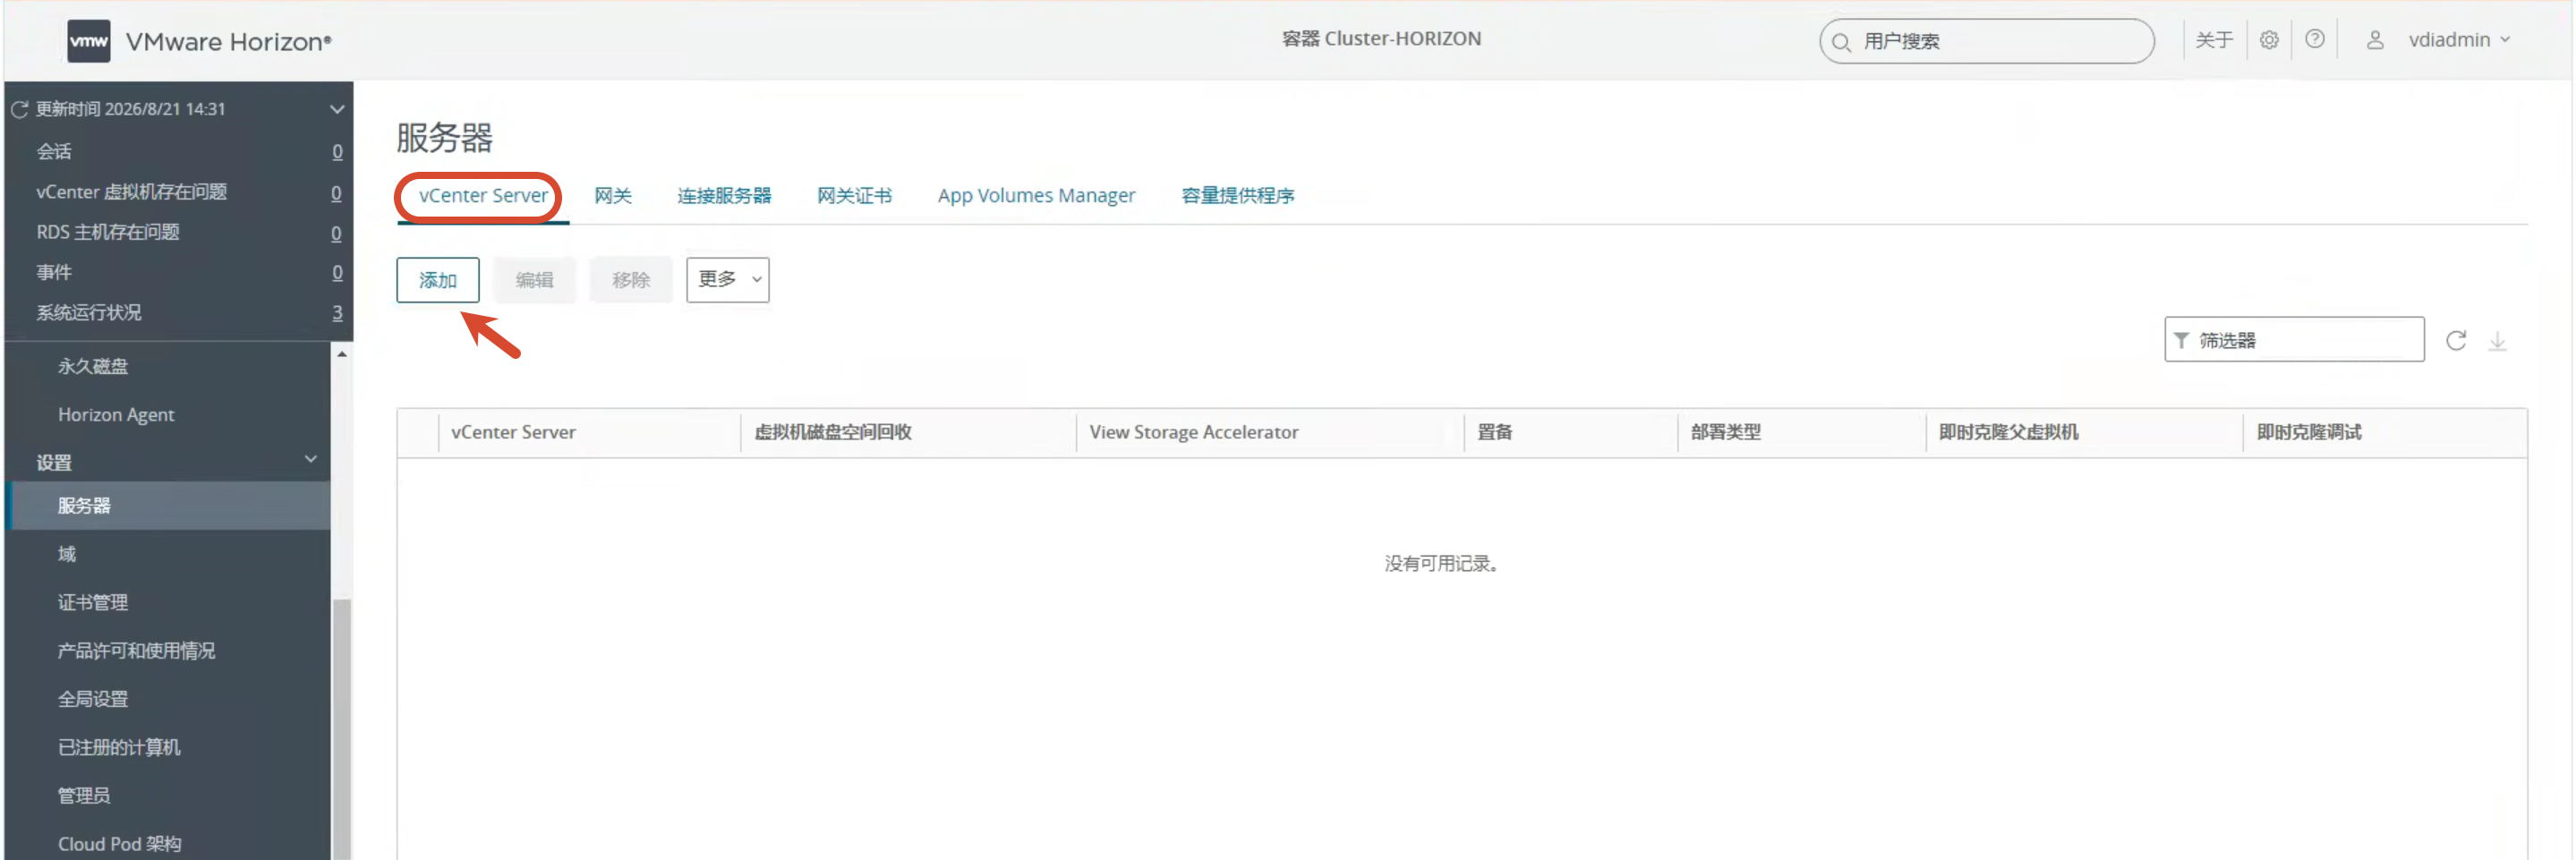
Task: Click the refresh icon next to update time
Action: (x=19, y=109)
